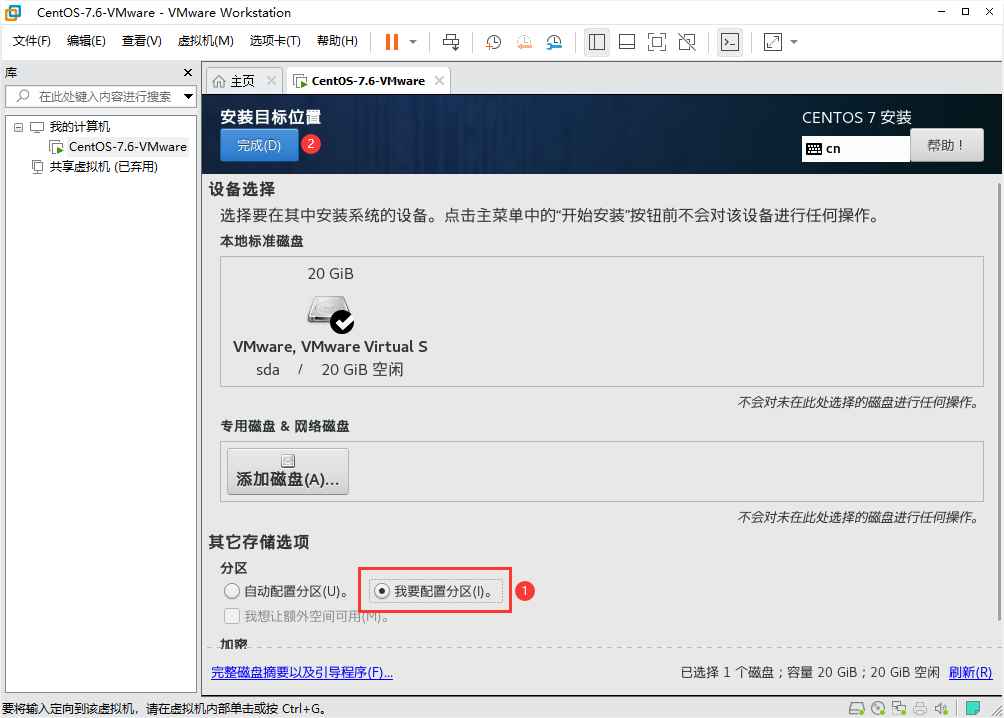This screenshot has height=718, width=1004.
Task: Open the 查看(V) menu
Action: 142,41
